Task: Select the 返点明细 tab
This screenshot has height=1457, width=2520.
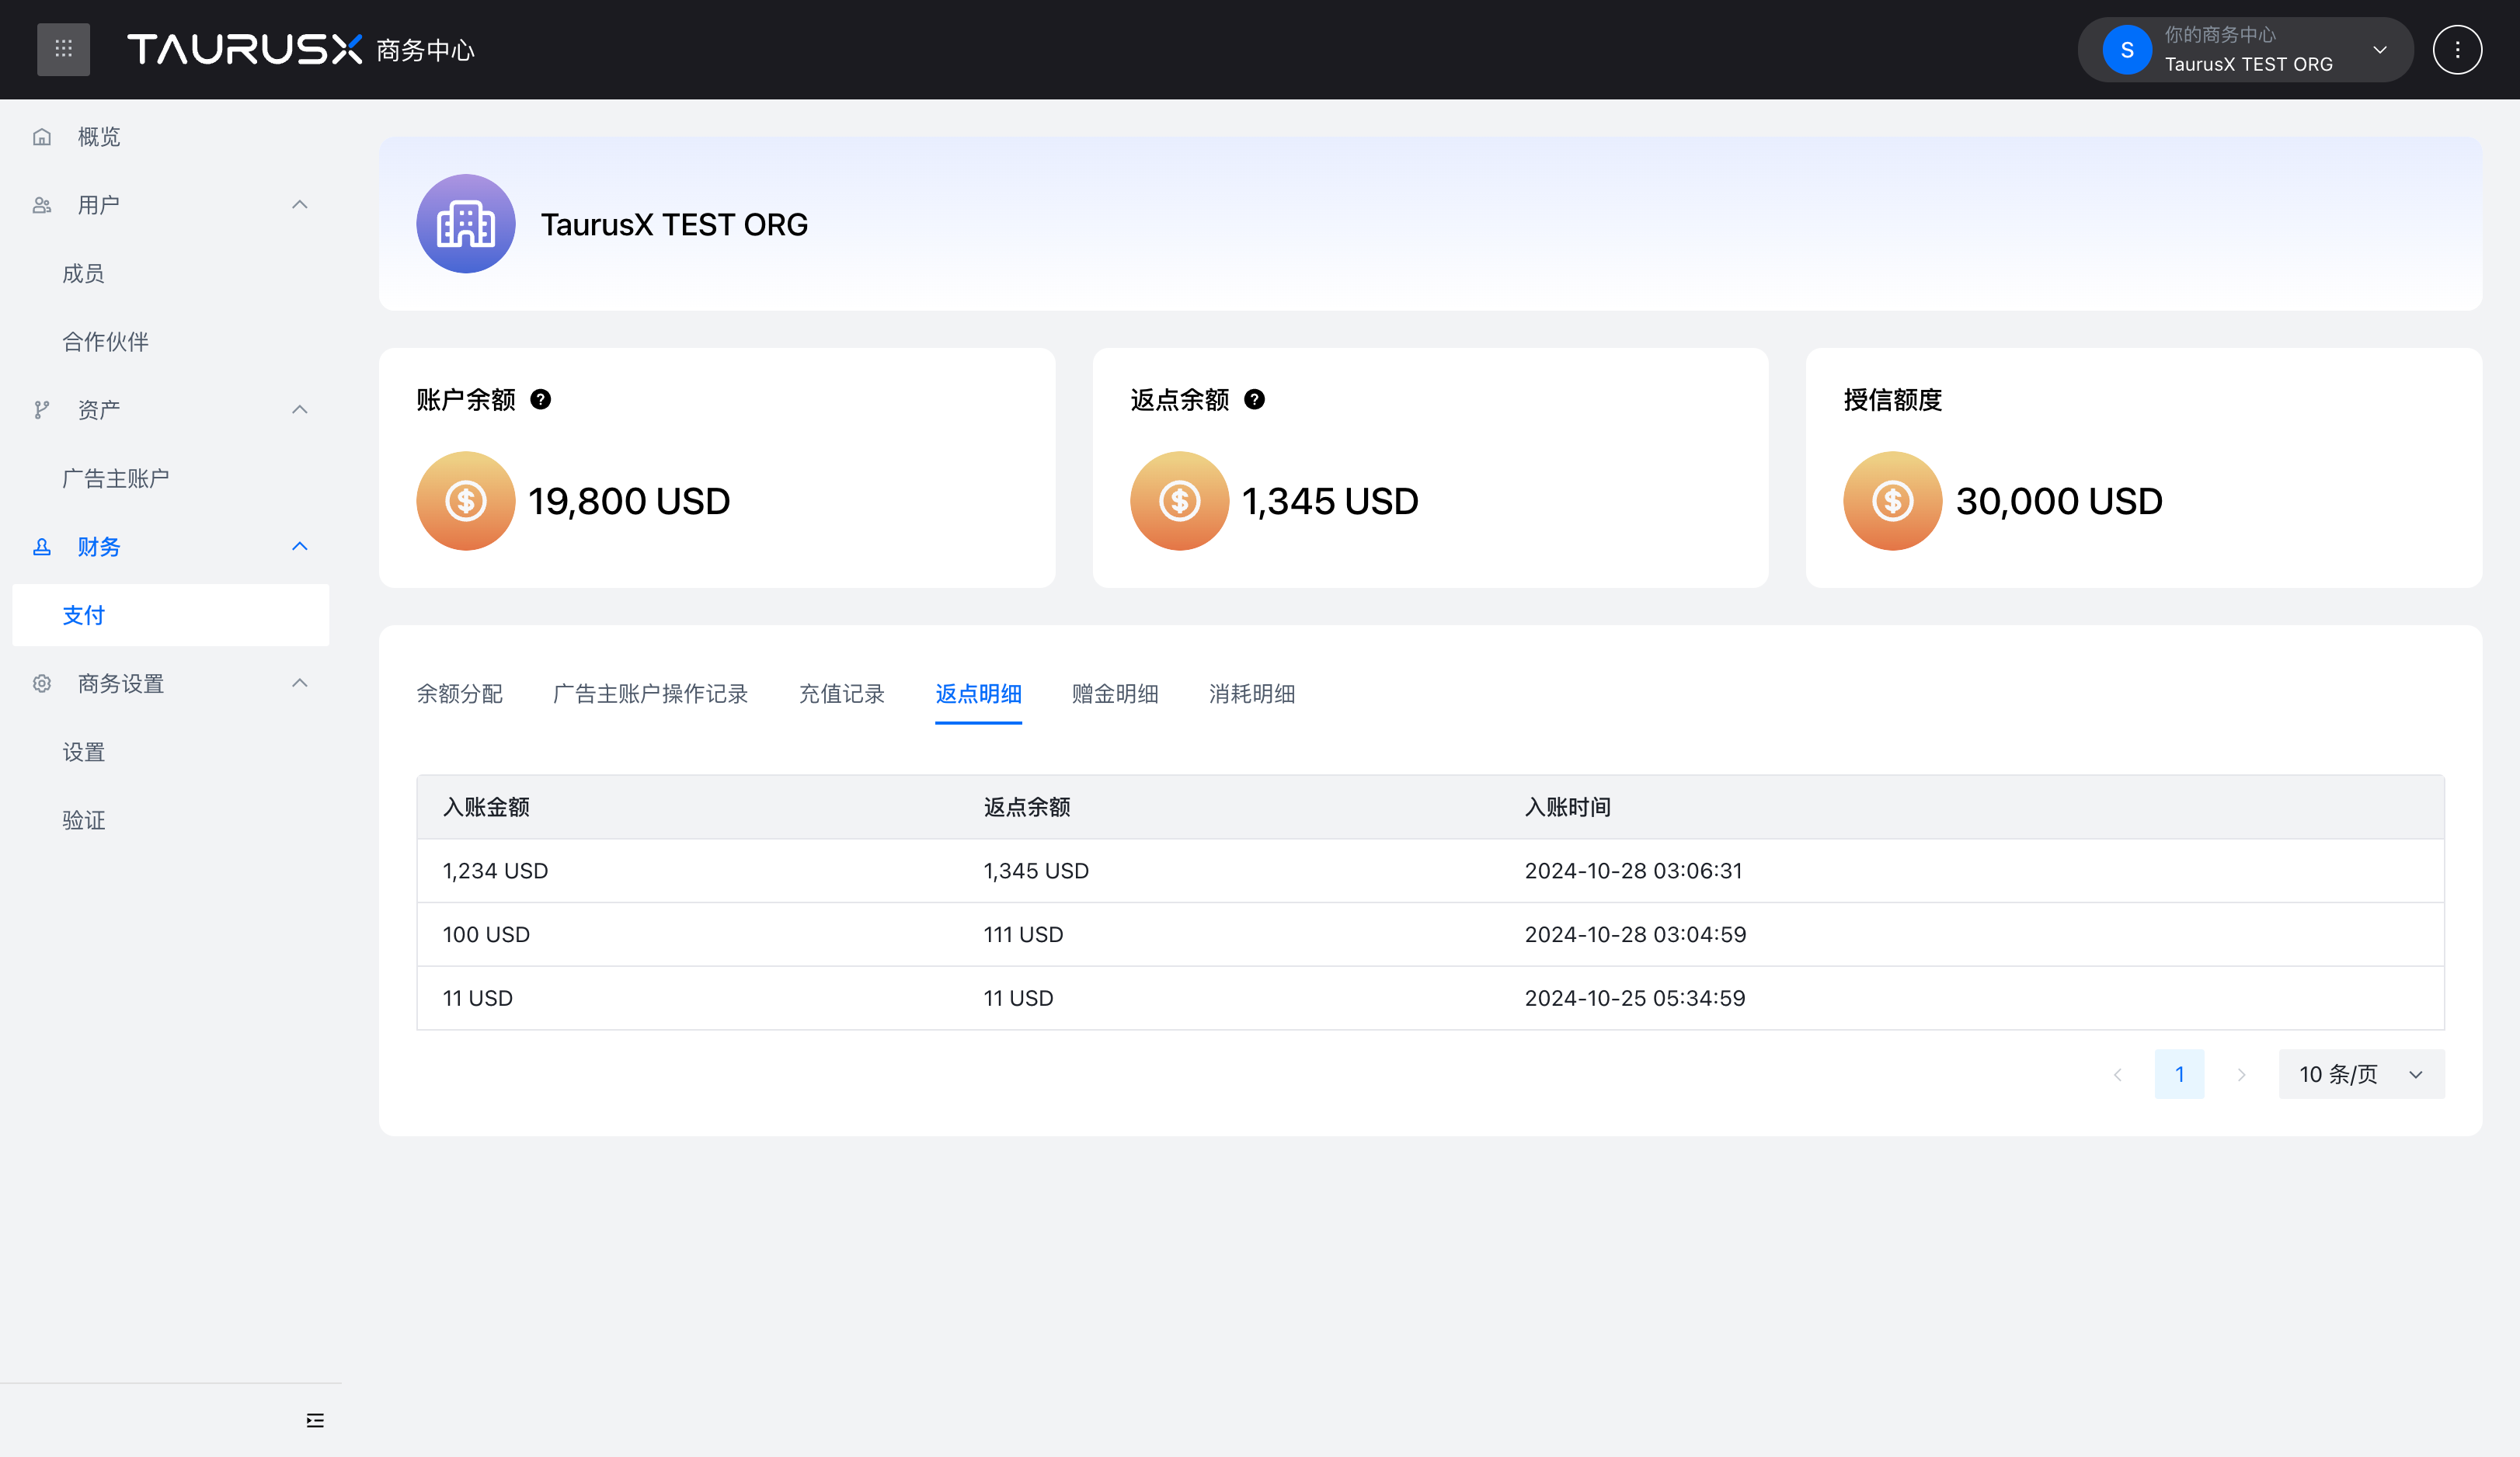Action: [x=978, y=694]
